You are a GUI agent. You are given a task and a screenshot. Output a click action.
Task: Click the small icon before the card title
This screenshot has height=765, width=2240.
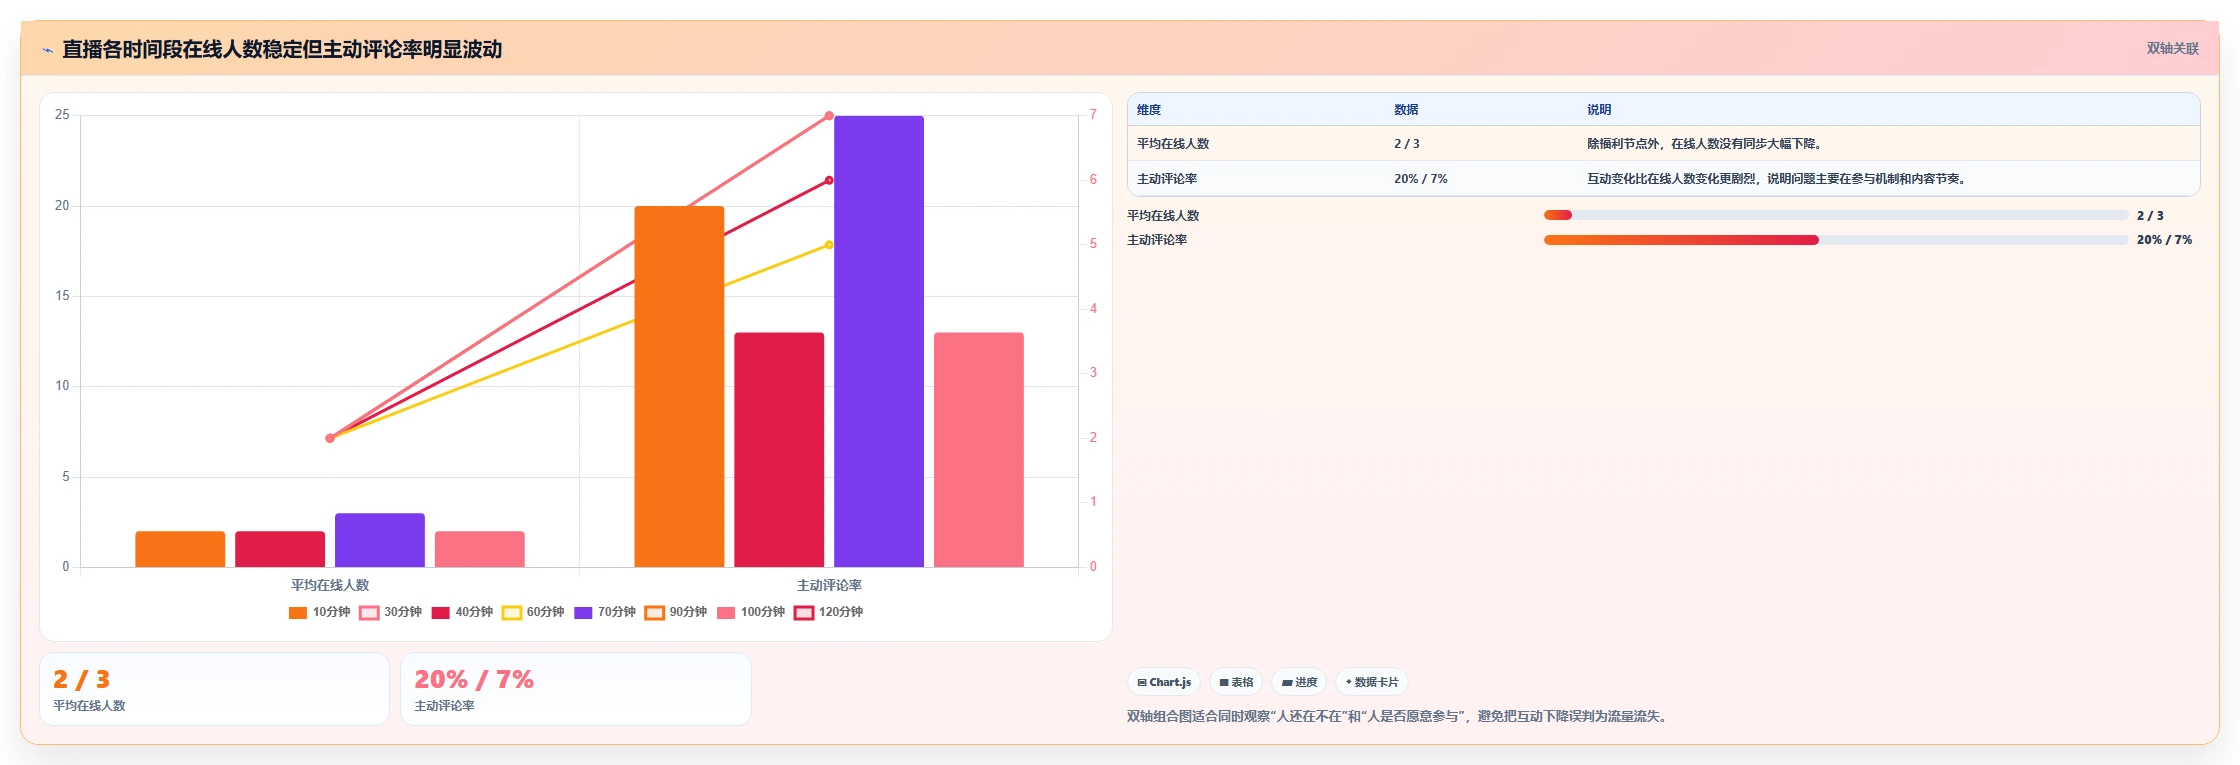click(47, 50)
